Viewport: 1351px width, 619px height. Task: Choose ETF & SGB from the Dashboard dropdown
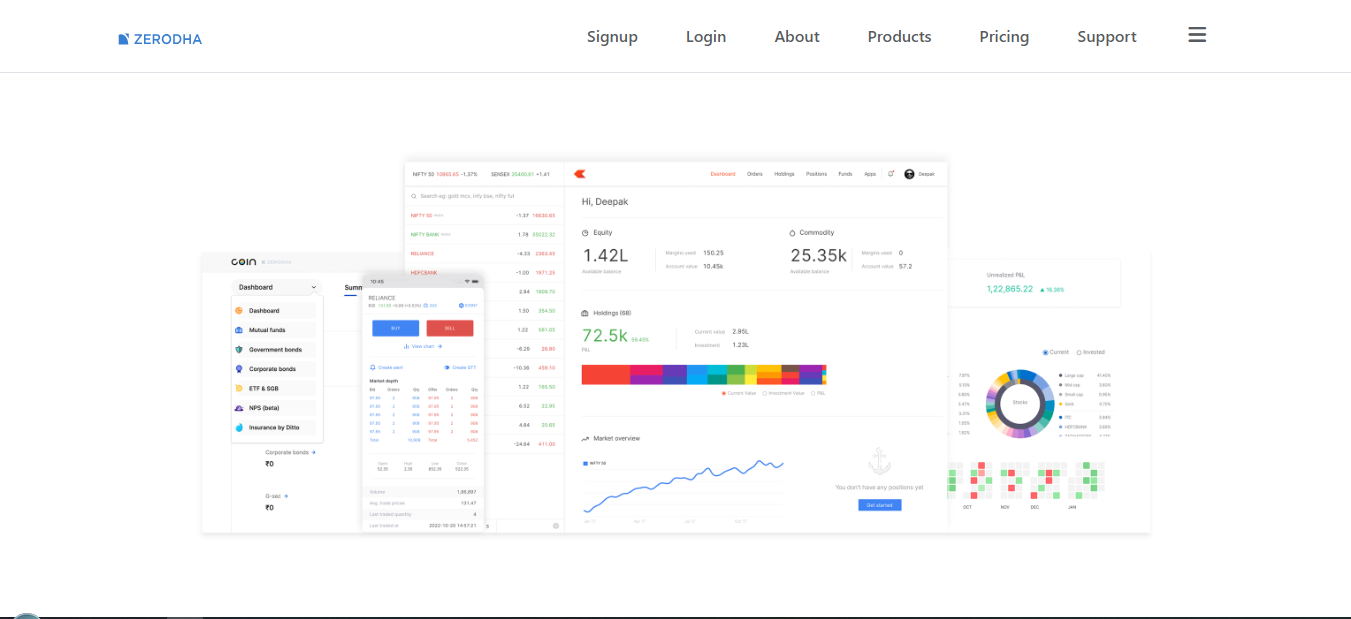(x=263, y=388)
